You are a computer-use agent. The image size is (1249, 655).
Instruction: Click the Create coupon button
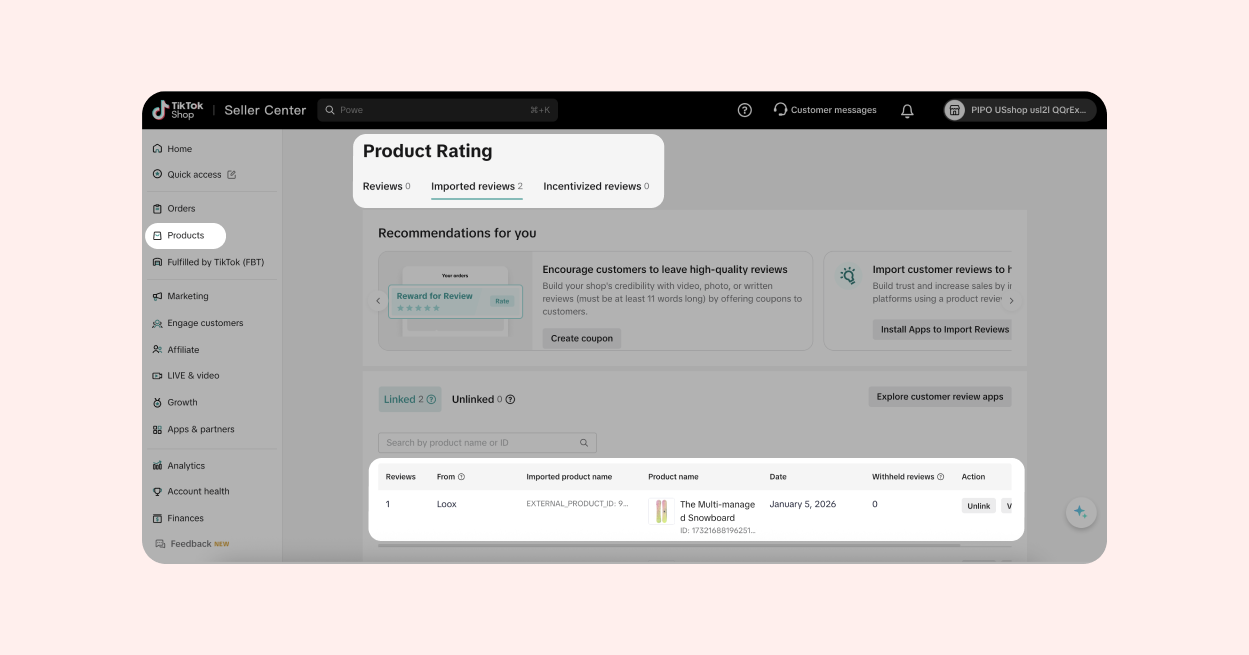[x=581, y=338]
